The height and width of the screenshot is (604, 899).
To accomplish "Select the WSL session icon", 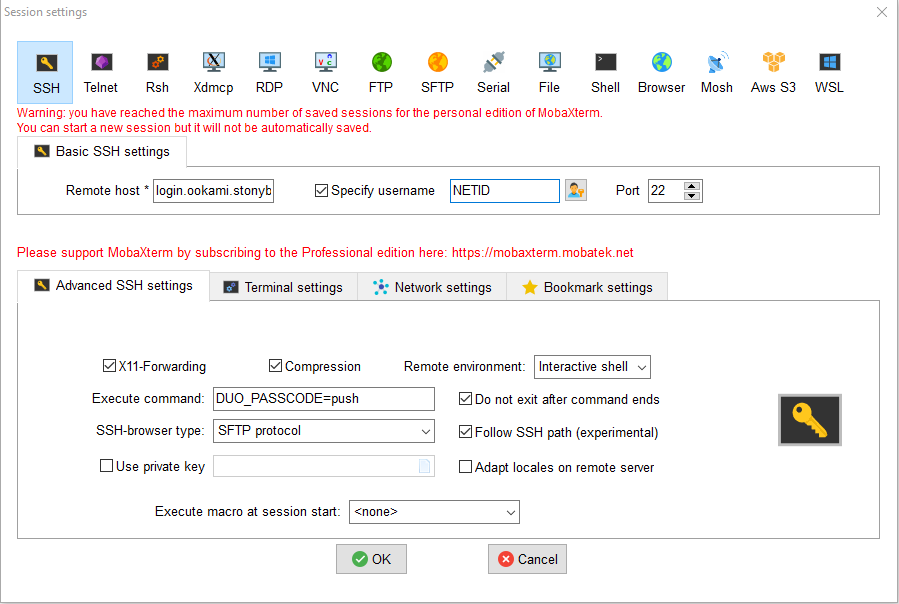I will coord(829,72).
